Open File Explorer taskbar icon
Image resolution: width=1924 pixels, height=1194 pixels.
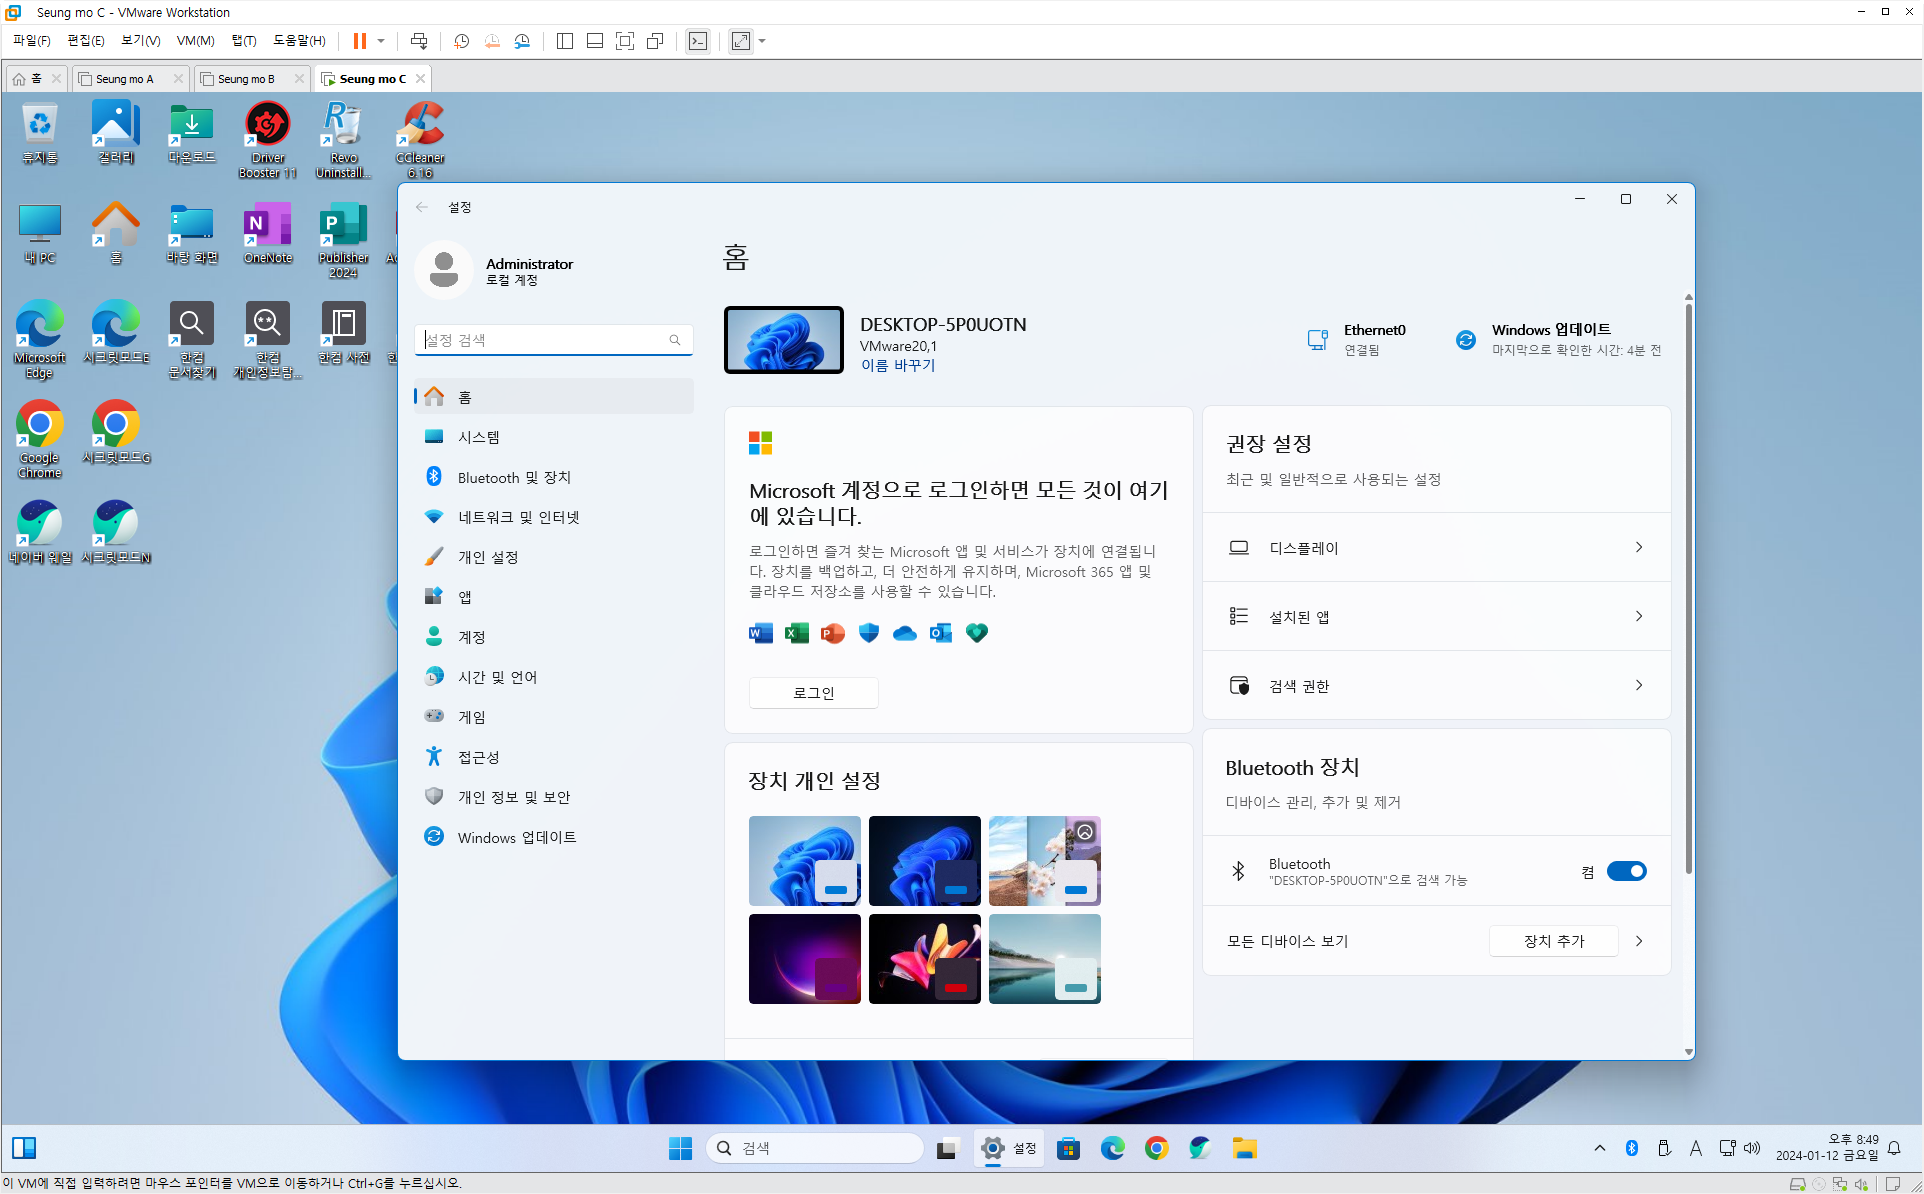(x=1244, y=1148)
